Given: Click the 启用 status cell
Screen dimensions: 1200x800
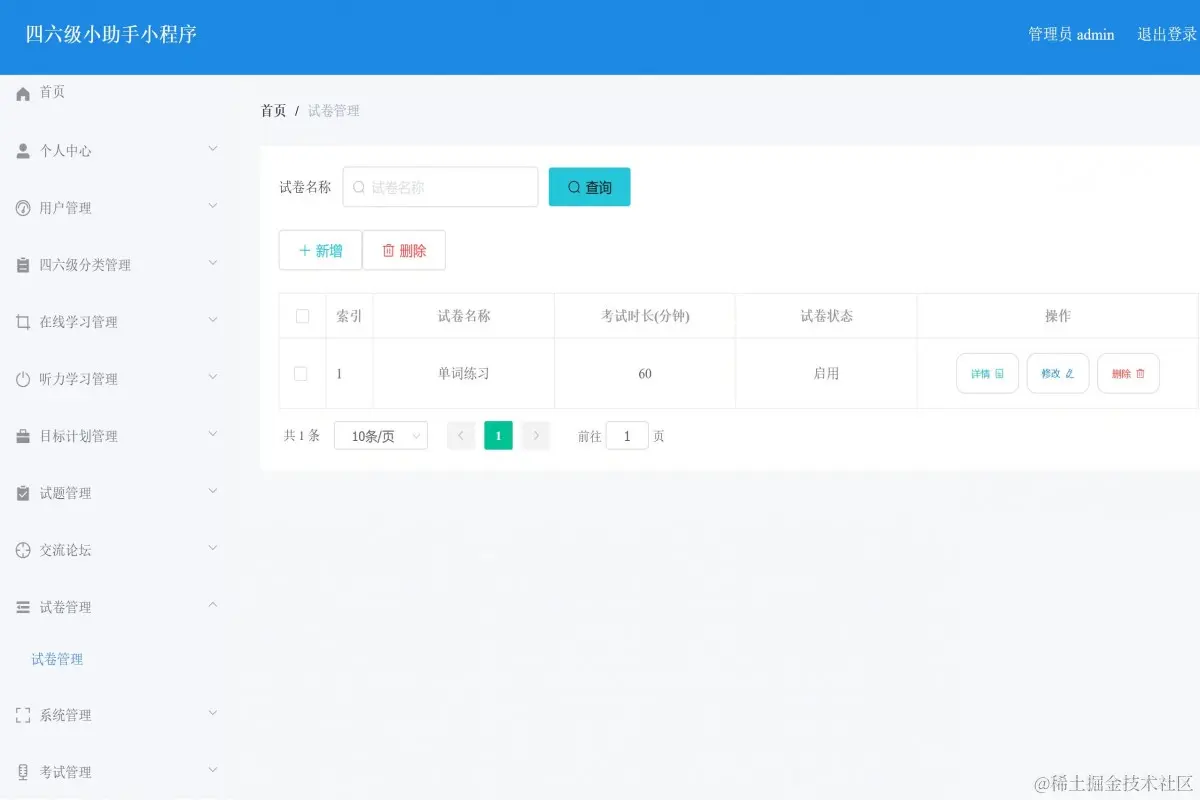Looking at the screenshot, I should (826, 373).
